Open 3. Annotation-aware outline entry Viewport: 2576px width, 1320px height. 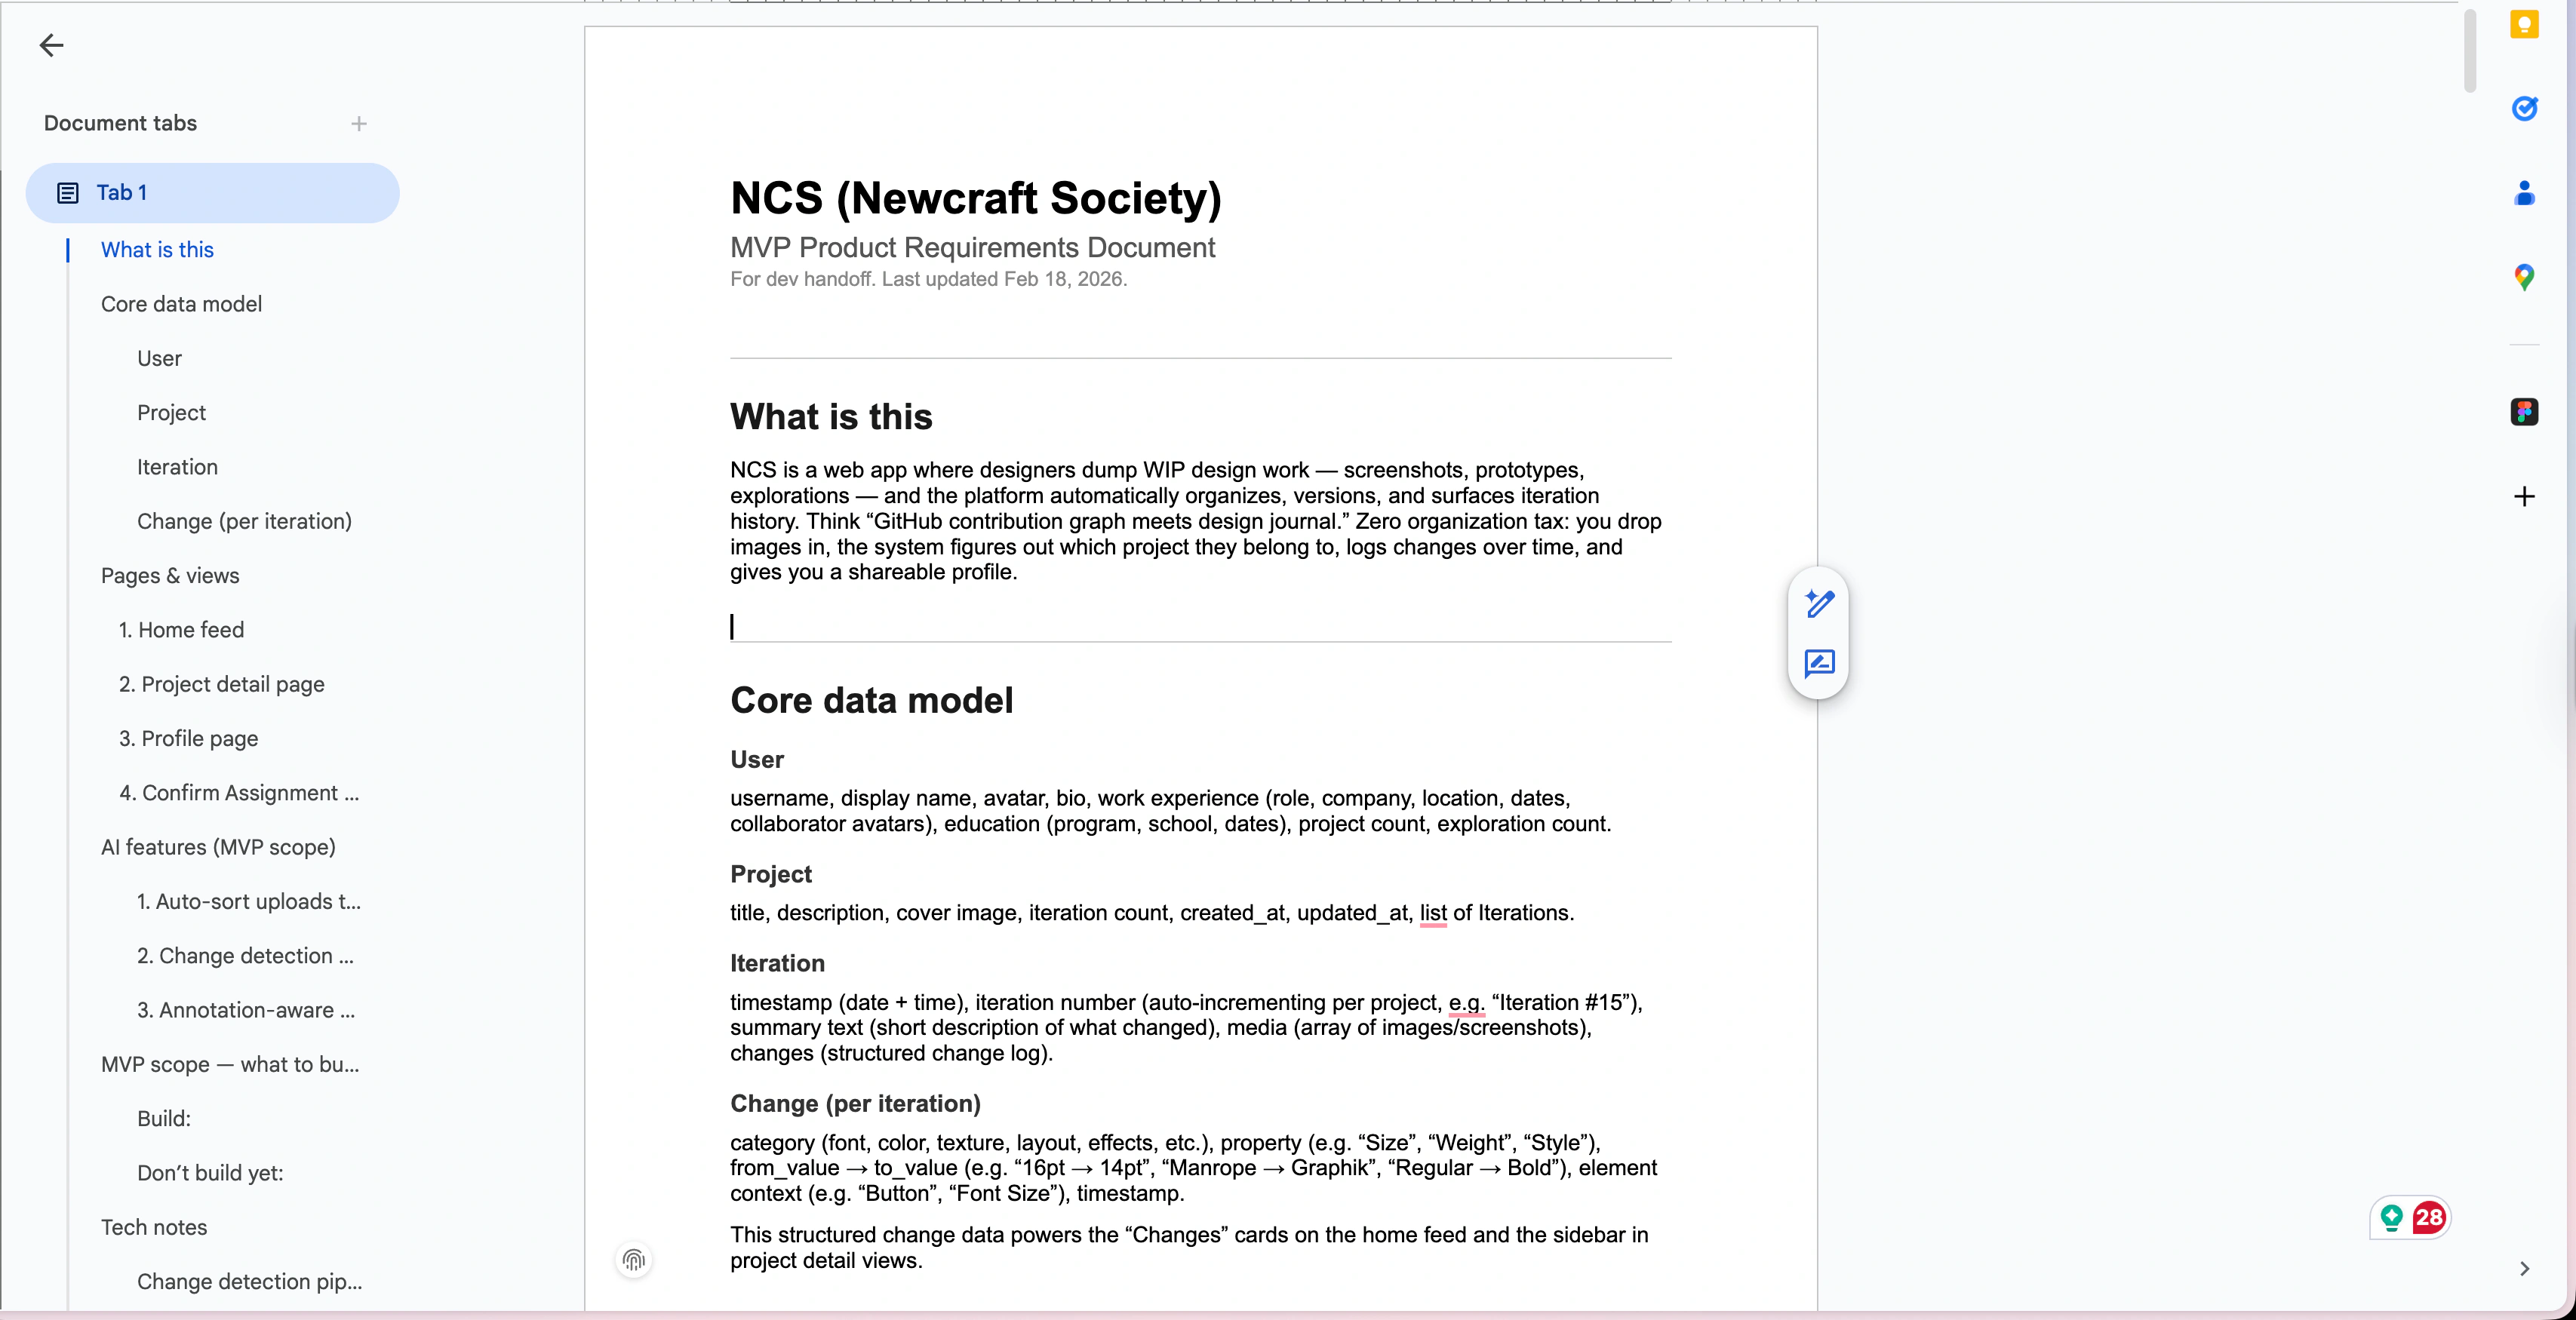[x=246, y=1010]
